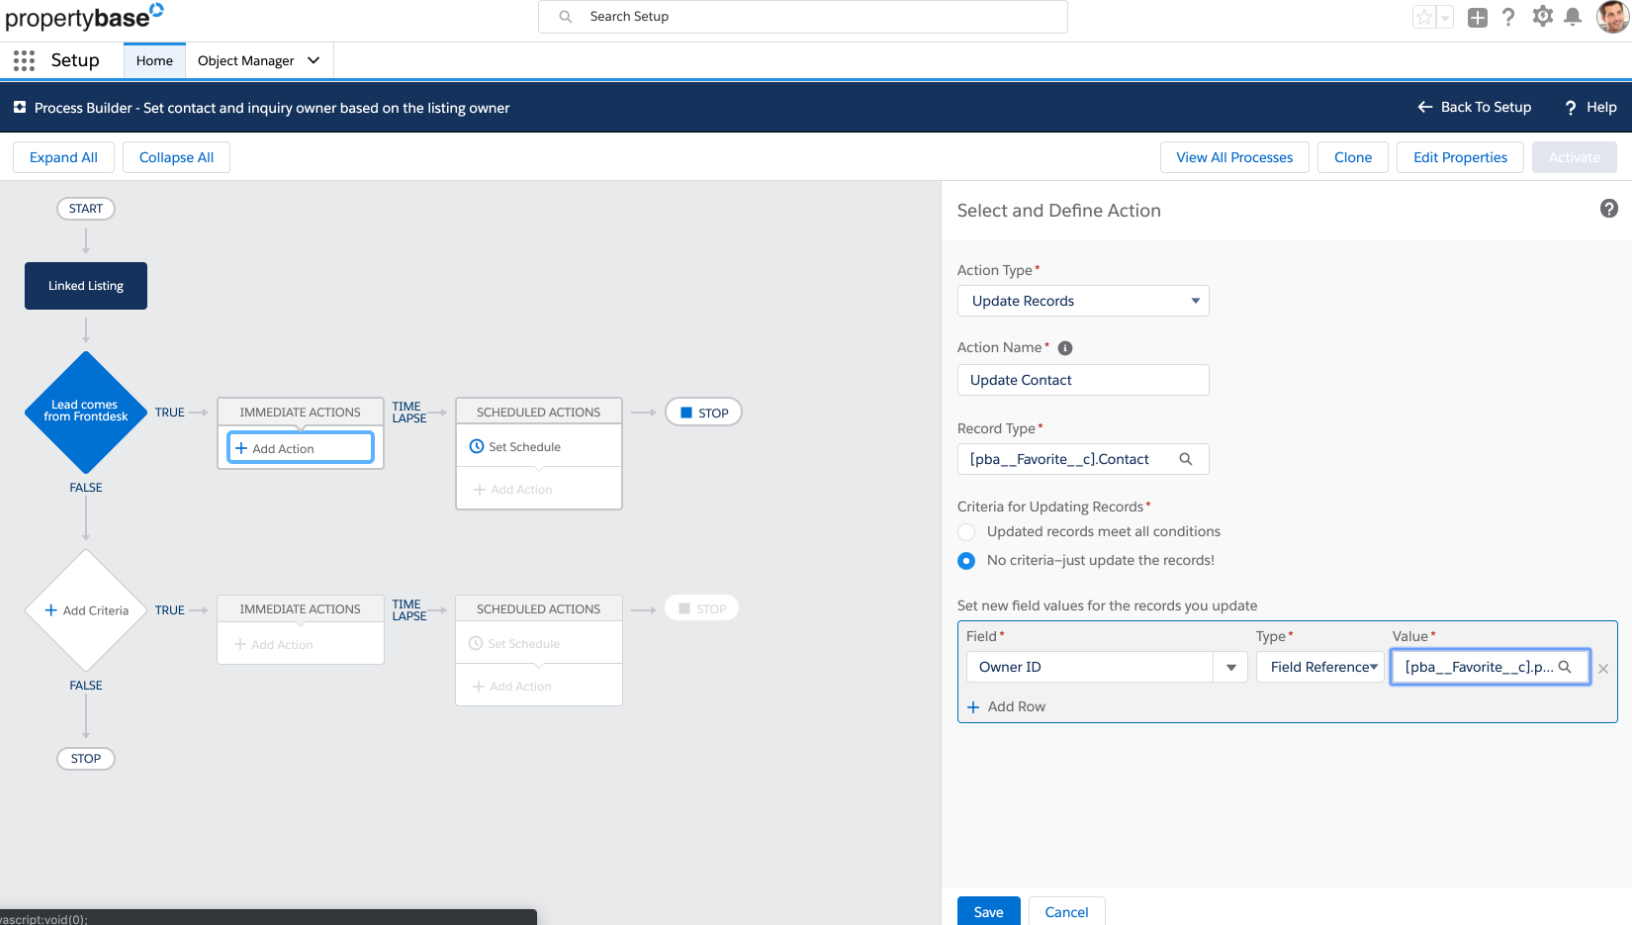Viewport: 1632px width, 925px height.
Task: Click the X to remove the Owner ID row
Action: point(1603,668)
